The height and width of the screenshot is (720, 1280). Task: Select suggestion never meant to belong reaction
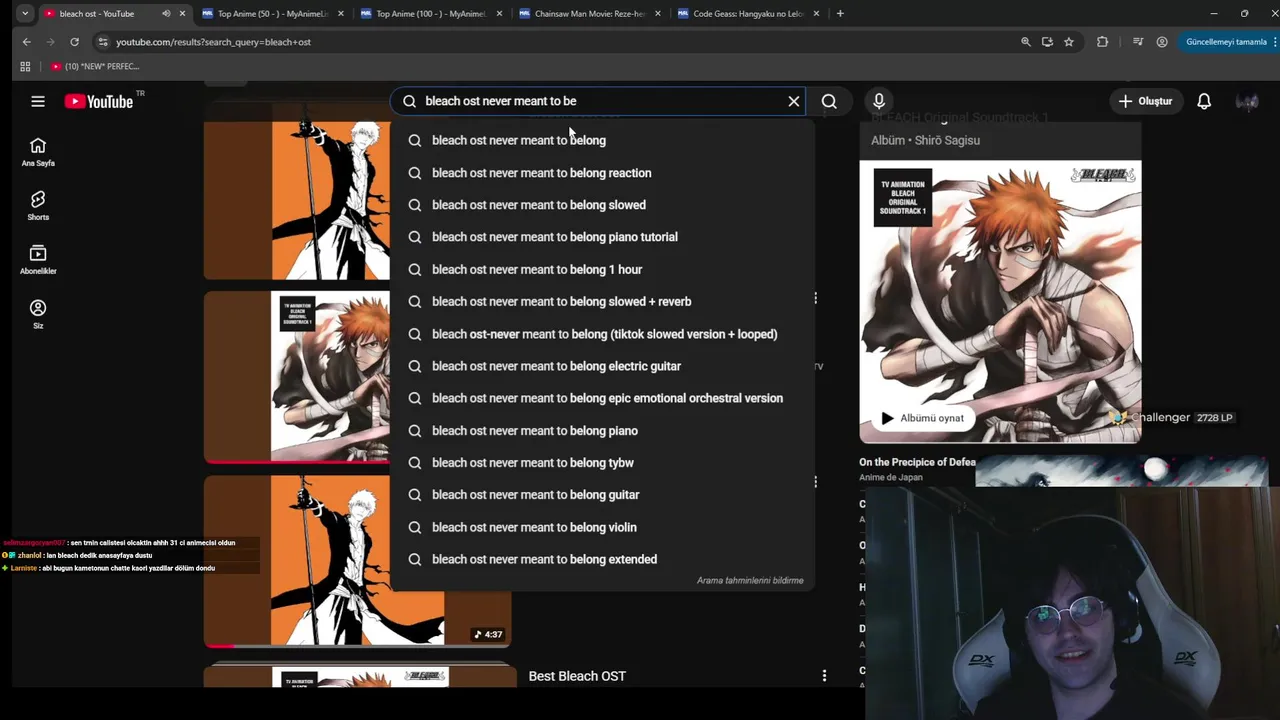pyautogui.click(x=603, y=173)
